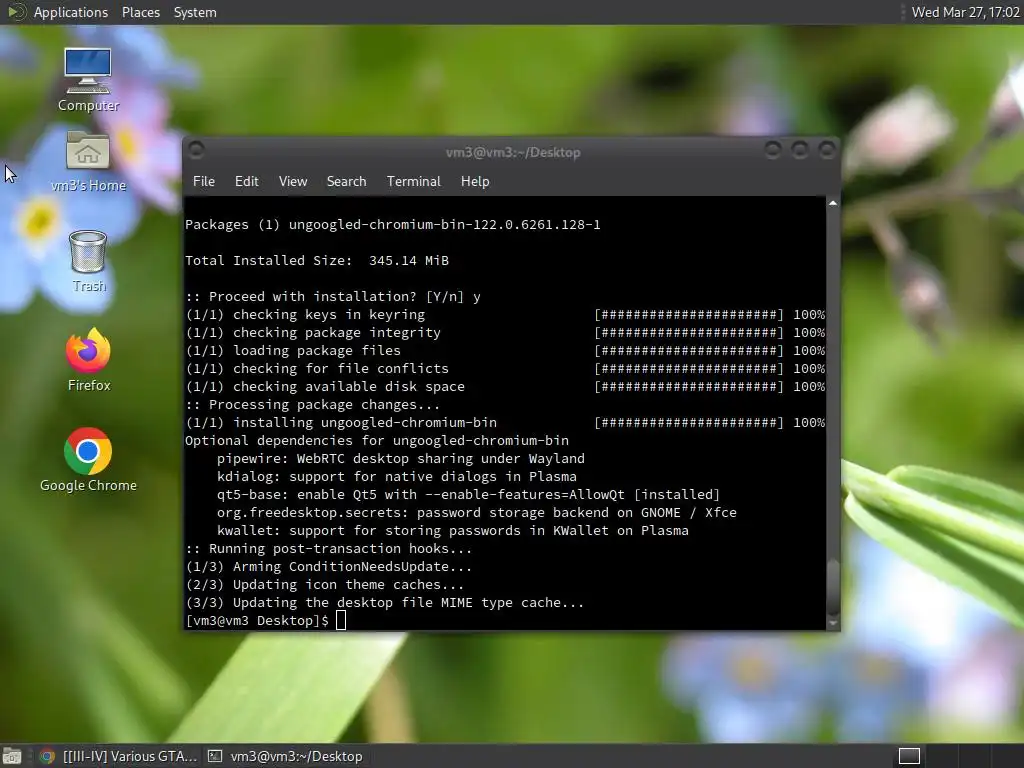The image size is (1024, 768).
Task: Open the Computer desktop icon
Action: click(x=88, y=80)
